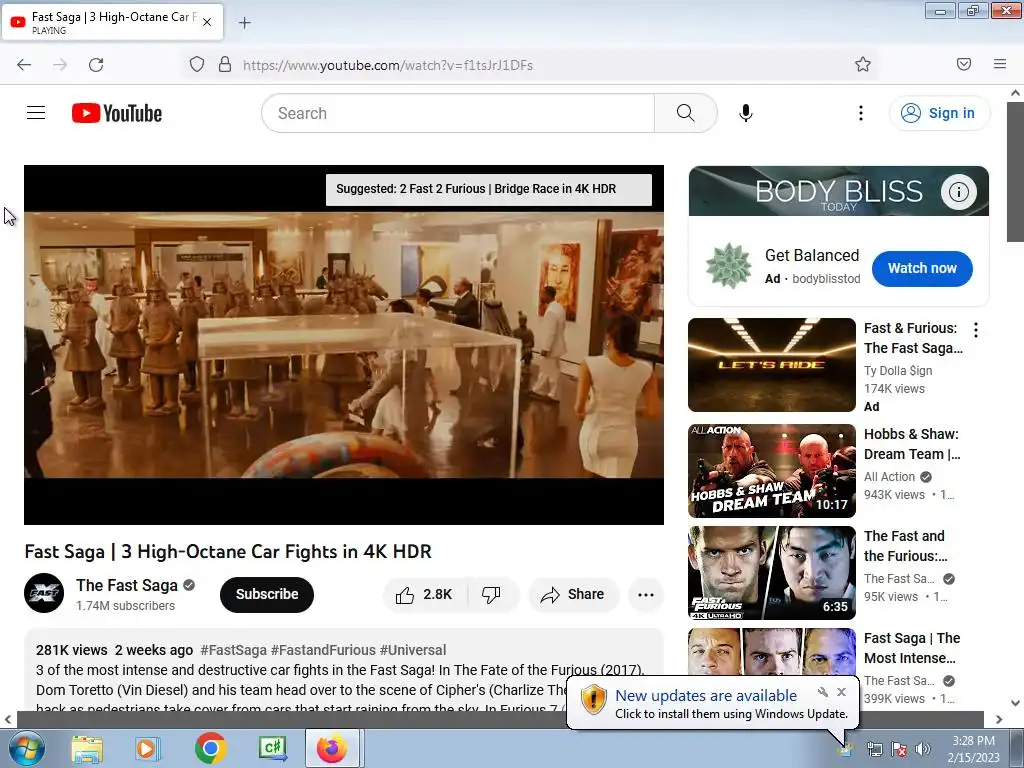Open a new browser tab
Screen dimensions: 1024x768
tap(244, 23)
